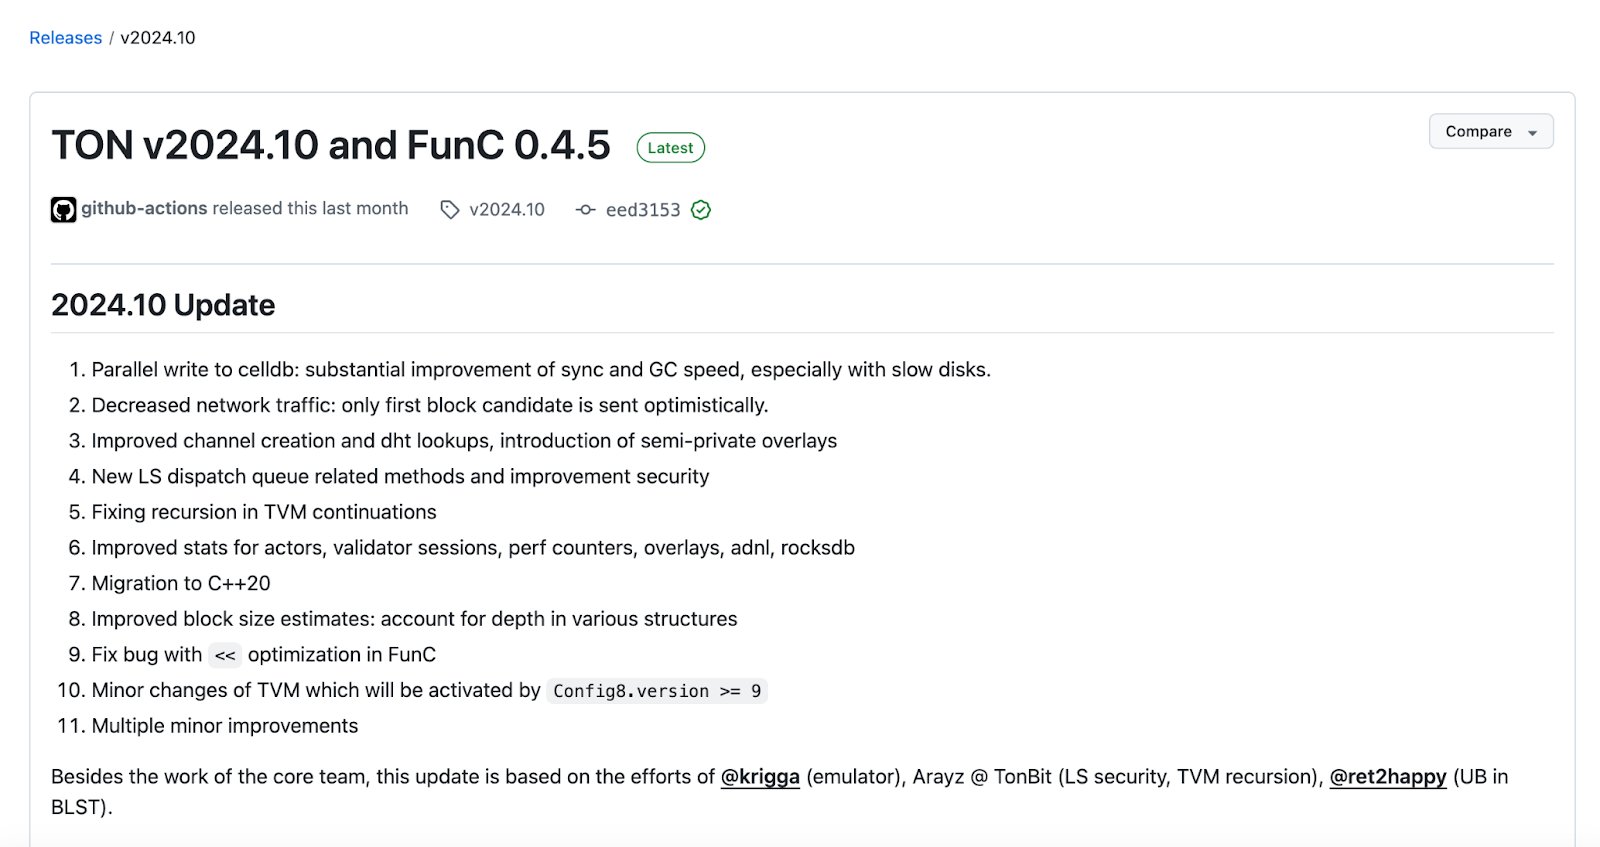Click the tag icon beside v2024.10
The height and width of the screenshot is (847, 1600).
click(x=450, y=209)
